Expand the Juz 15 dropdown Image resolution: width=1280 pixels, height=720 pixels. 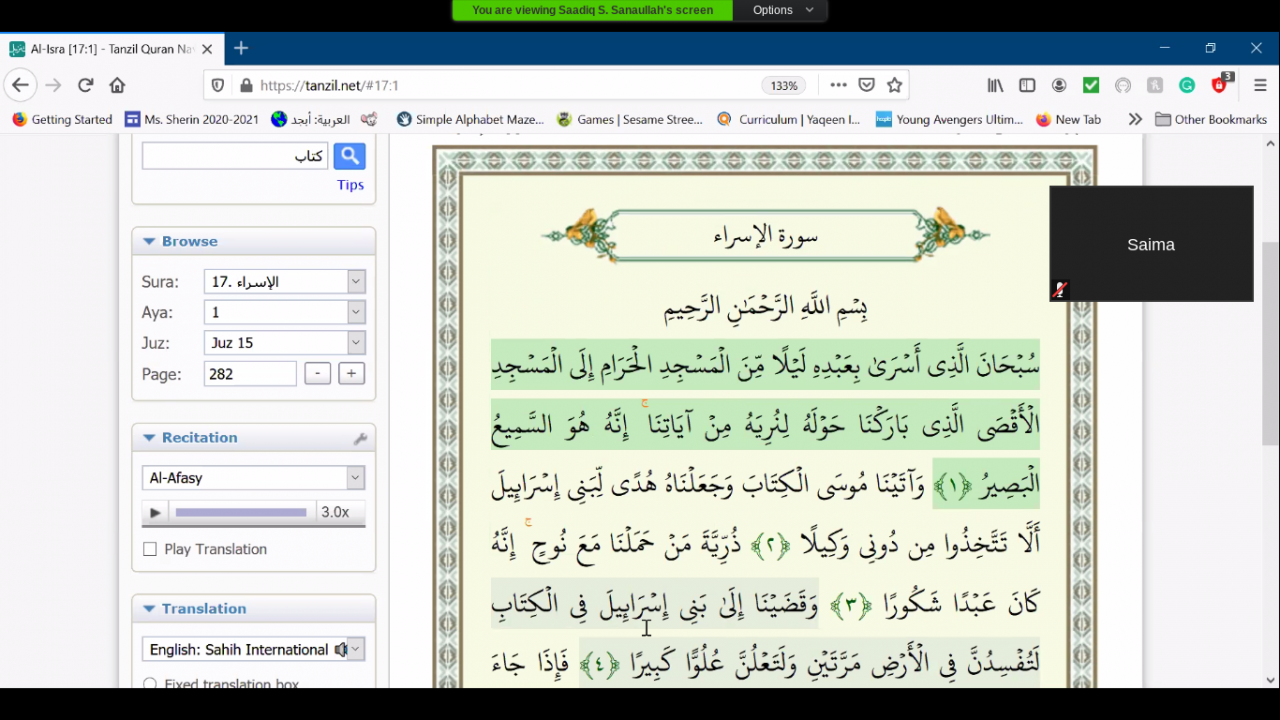pos(355,343)
